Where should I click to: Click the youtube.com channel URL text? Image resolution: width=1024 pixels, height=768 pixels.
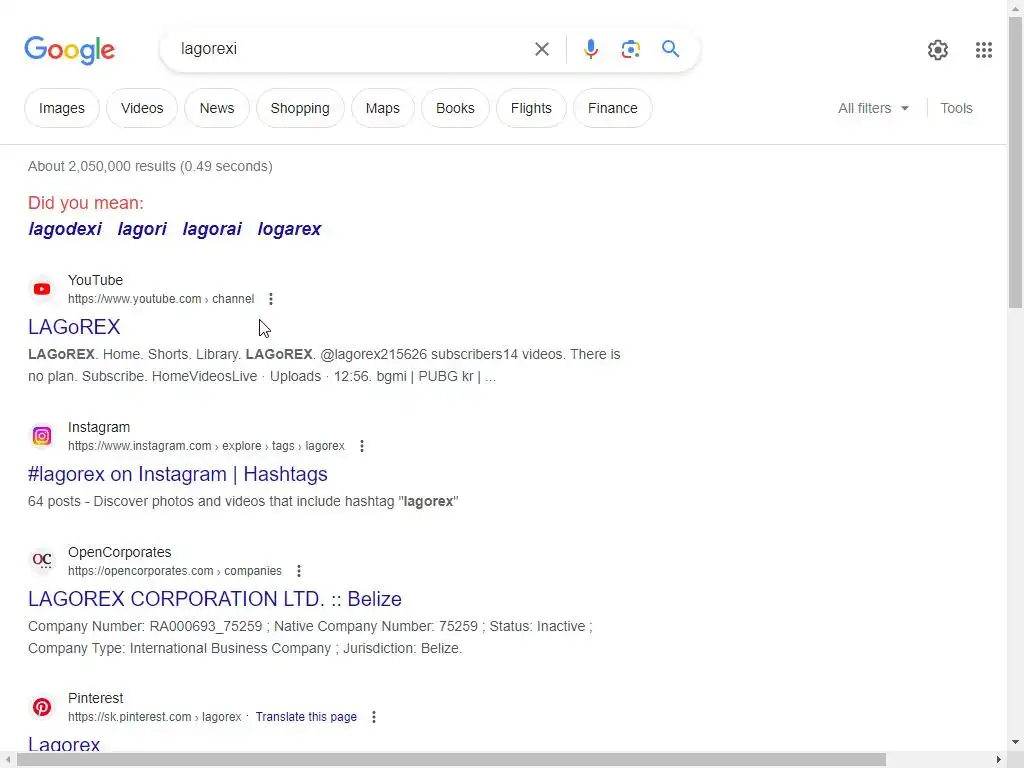[x=161, y=299]
